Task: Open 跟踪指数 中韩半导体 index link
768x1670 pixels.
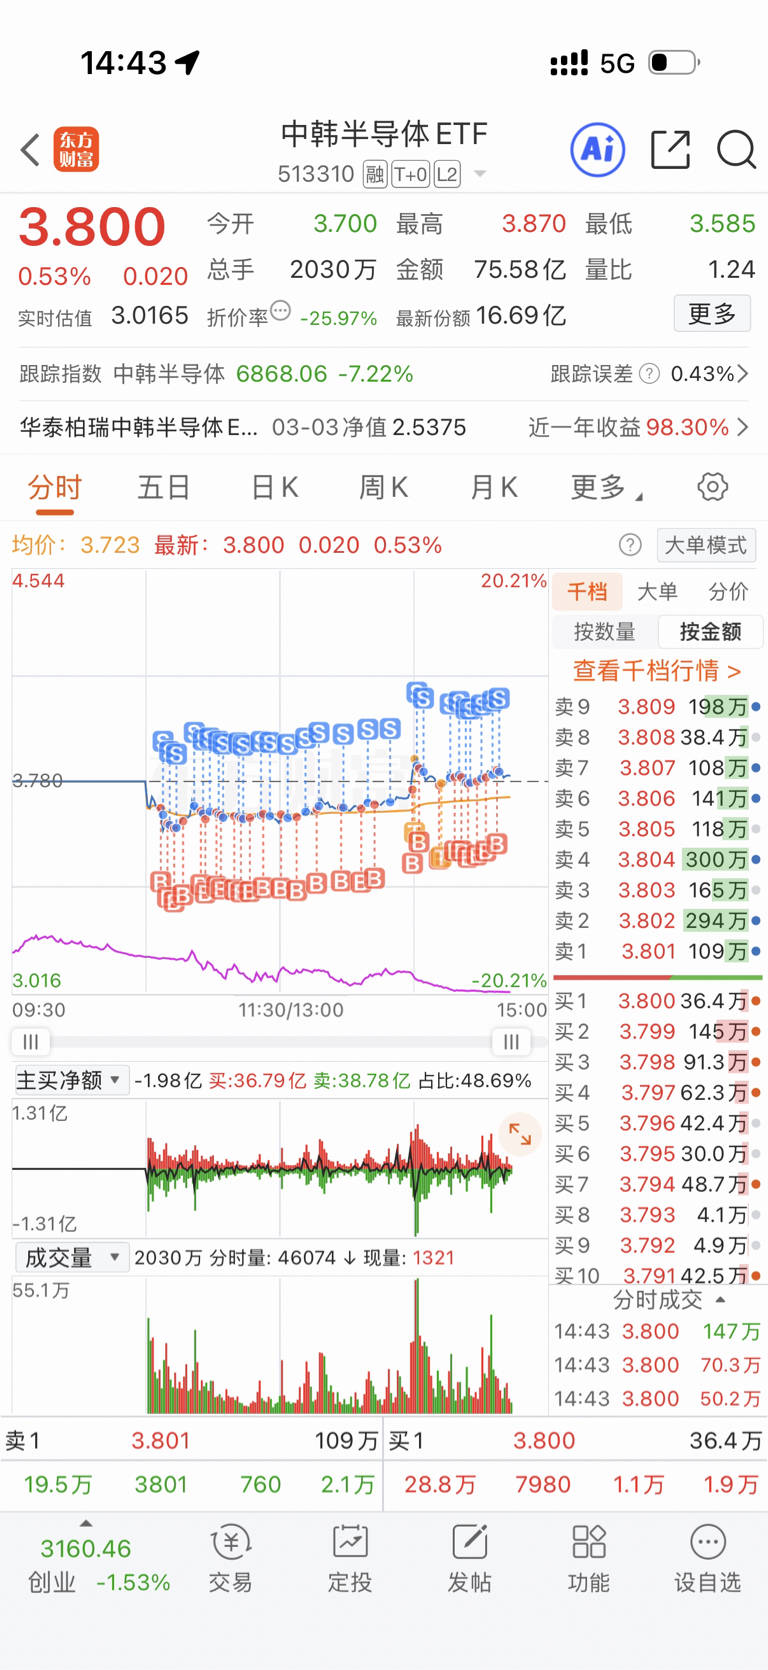Action: pos(217,374)
